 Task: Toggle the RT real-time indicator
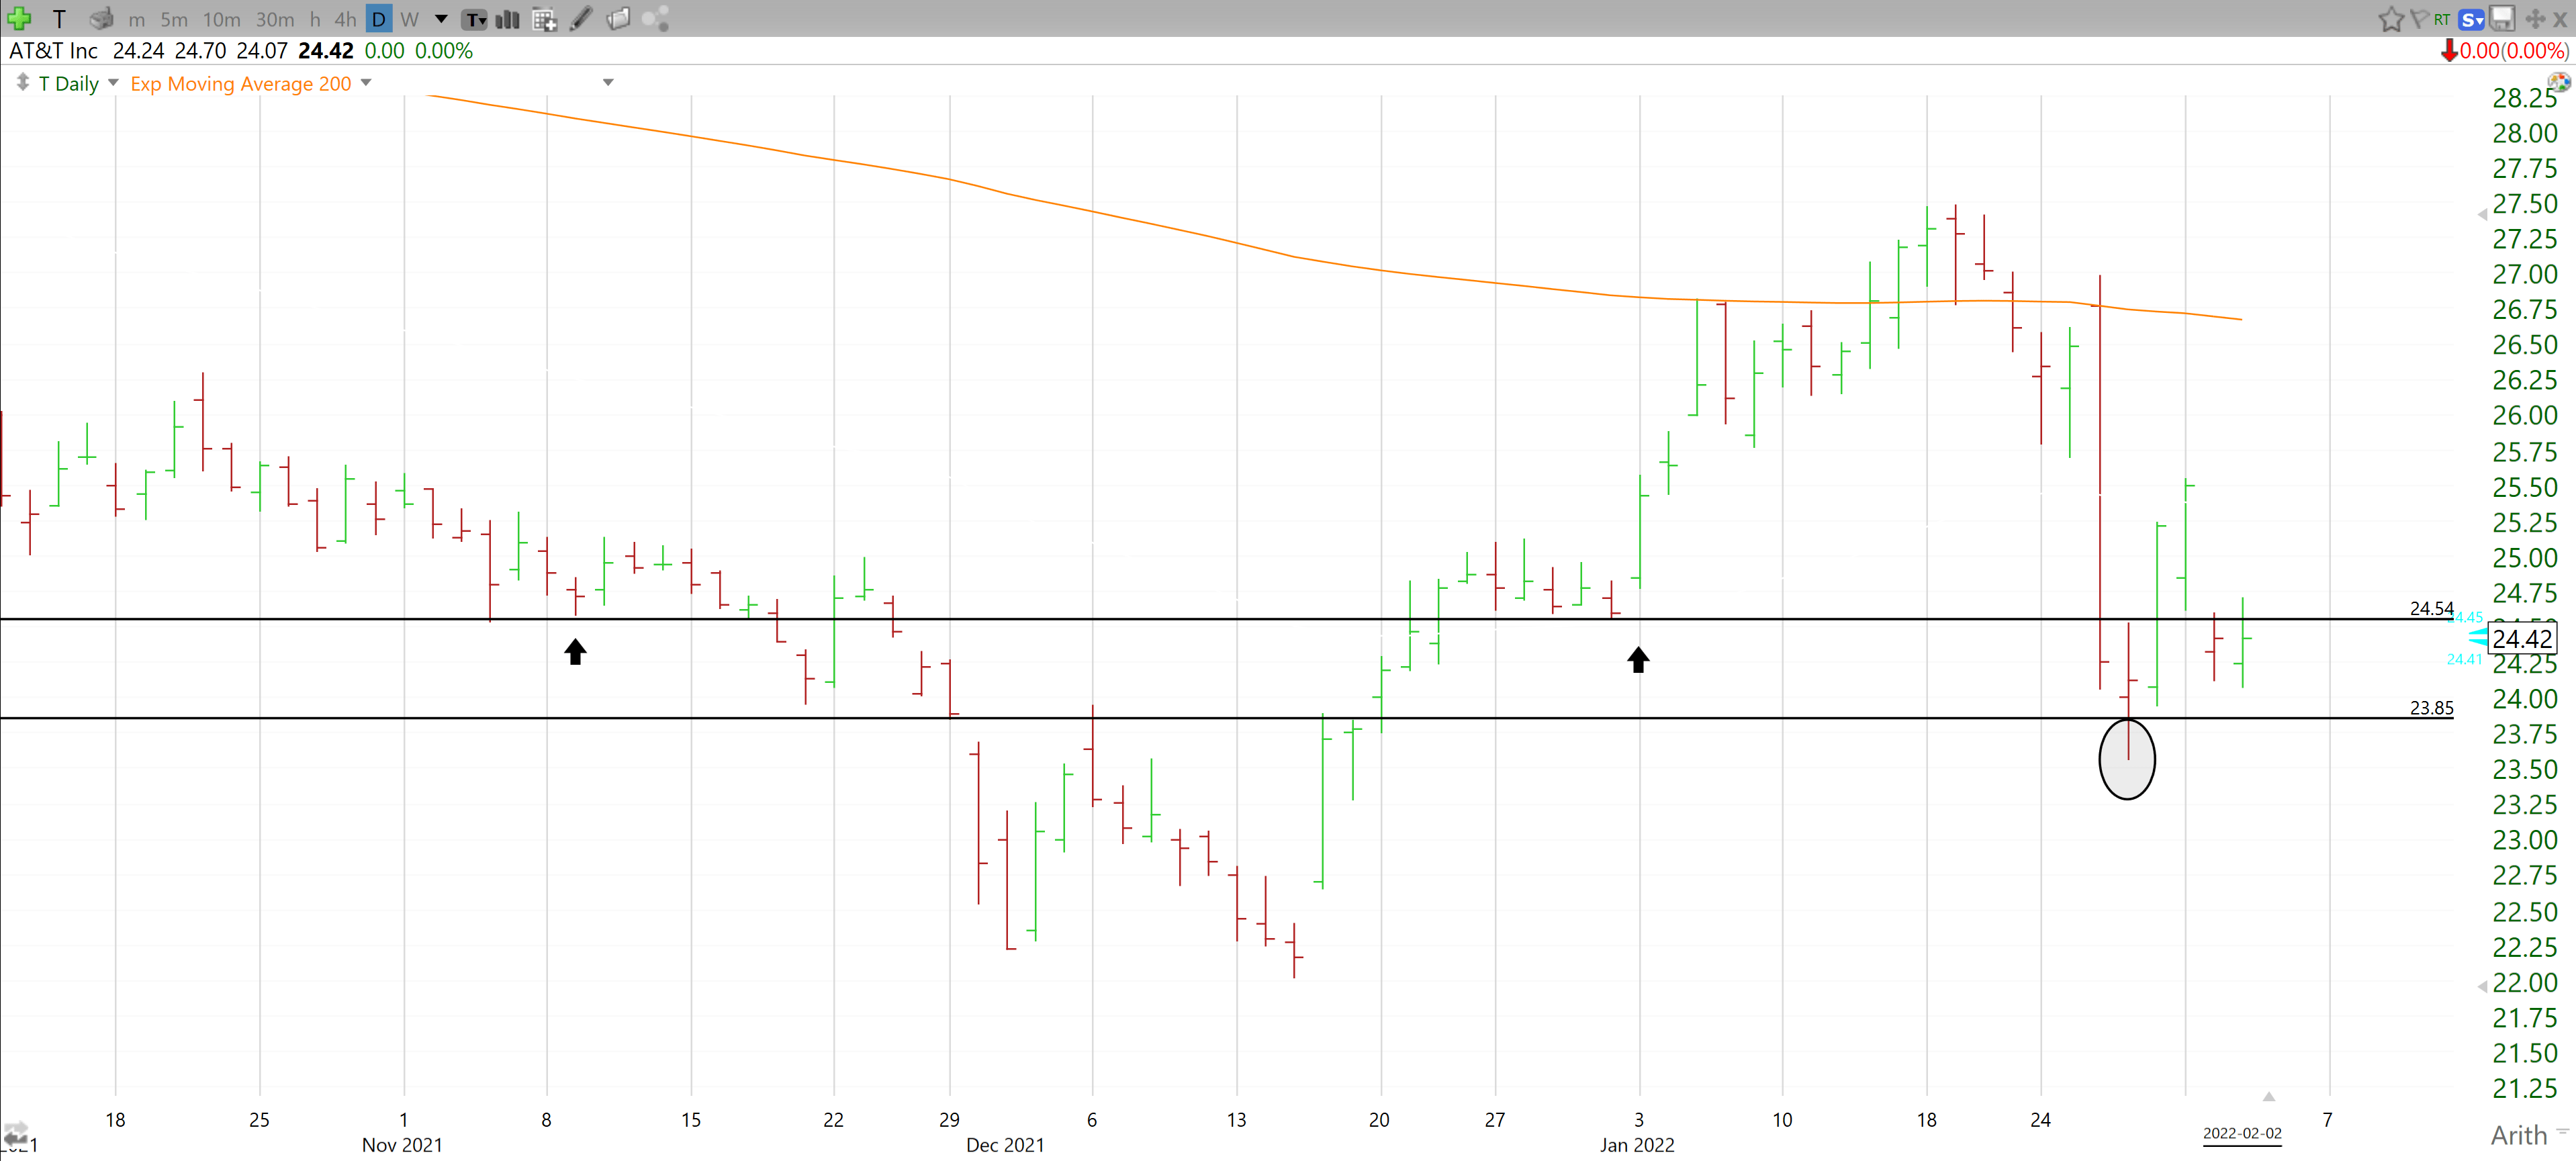click(2442, 19)
